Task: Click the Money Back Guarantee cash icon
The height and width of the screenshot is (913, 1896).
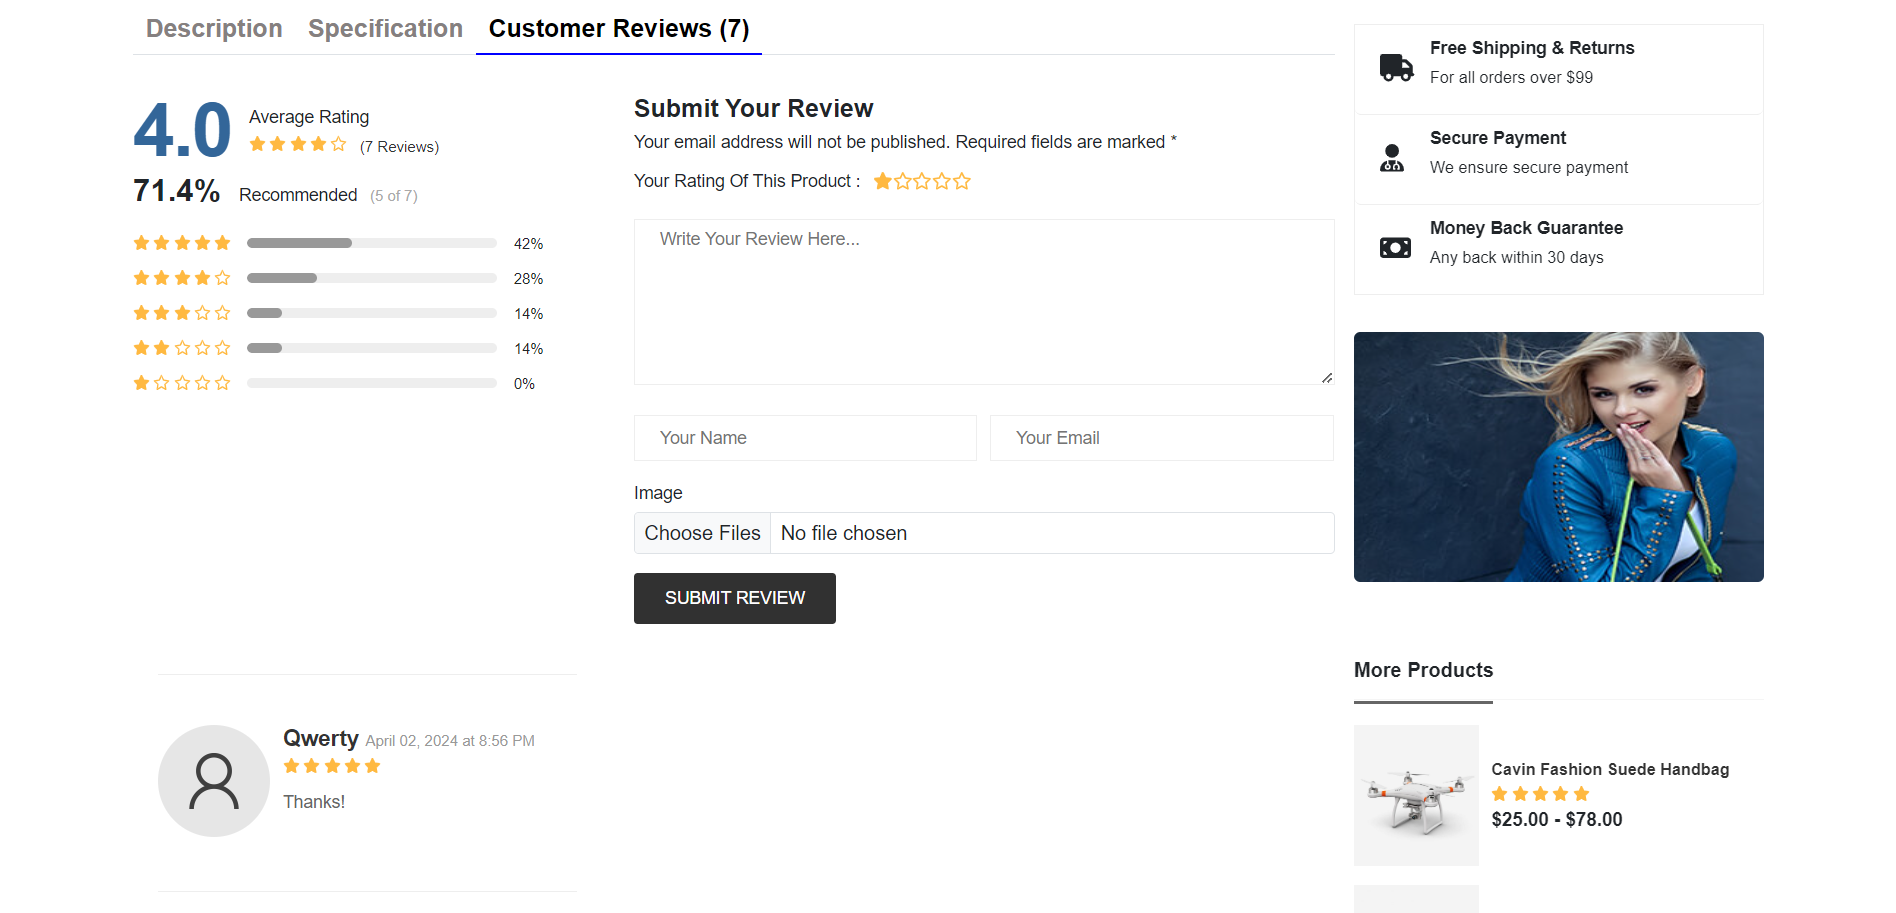Action: [x=1395, y=247]
